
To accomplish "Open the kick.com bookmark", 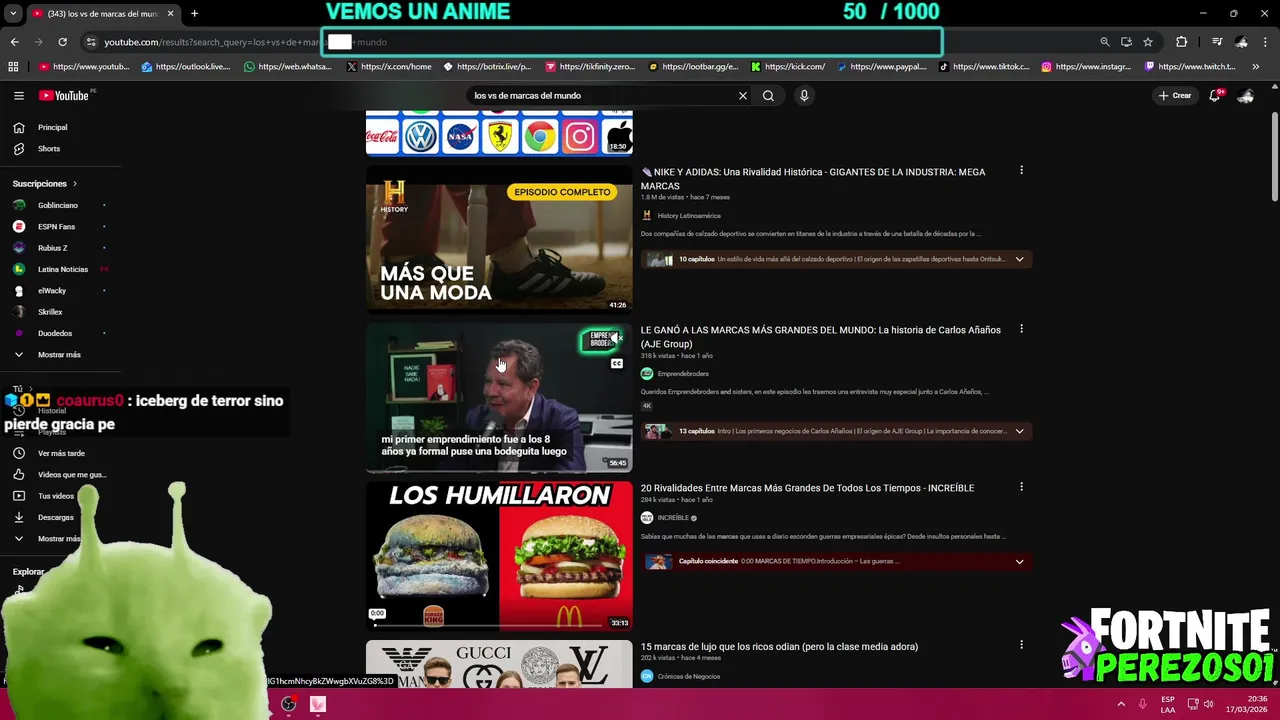I will point(788,67).
